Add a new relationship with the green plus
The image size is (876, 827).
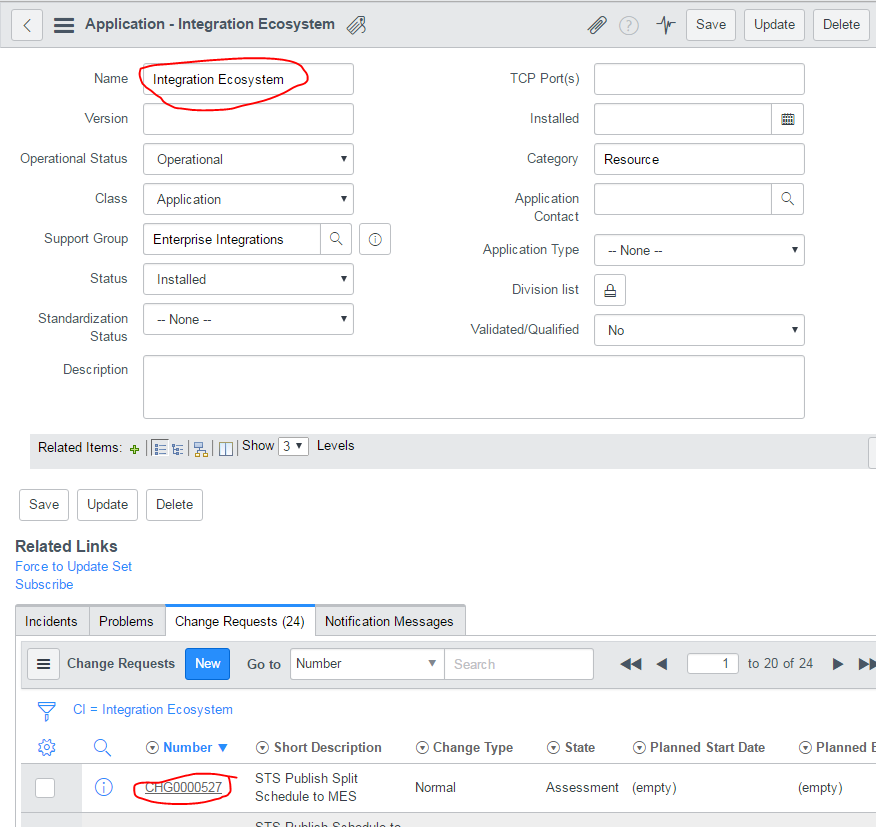[x=134, y=448]
